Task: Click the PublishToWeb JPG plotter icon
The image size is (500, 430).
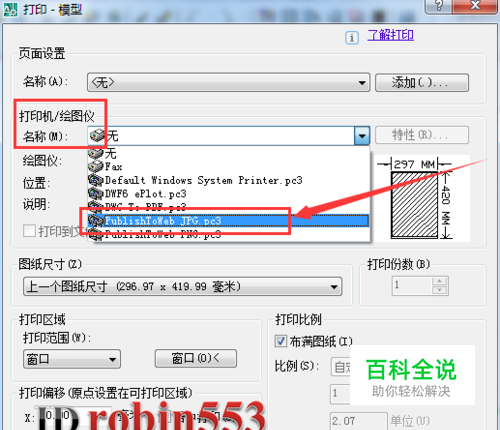Action: 96,221
